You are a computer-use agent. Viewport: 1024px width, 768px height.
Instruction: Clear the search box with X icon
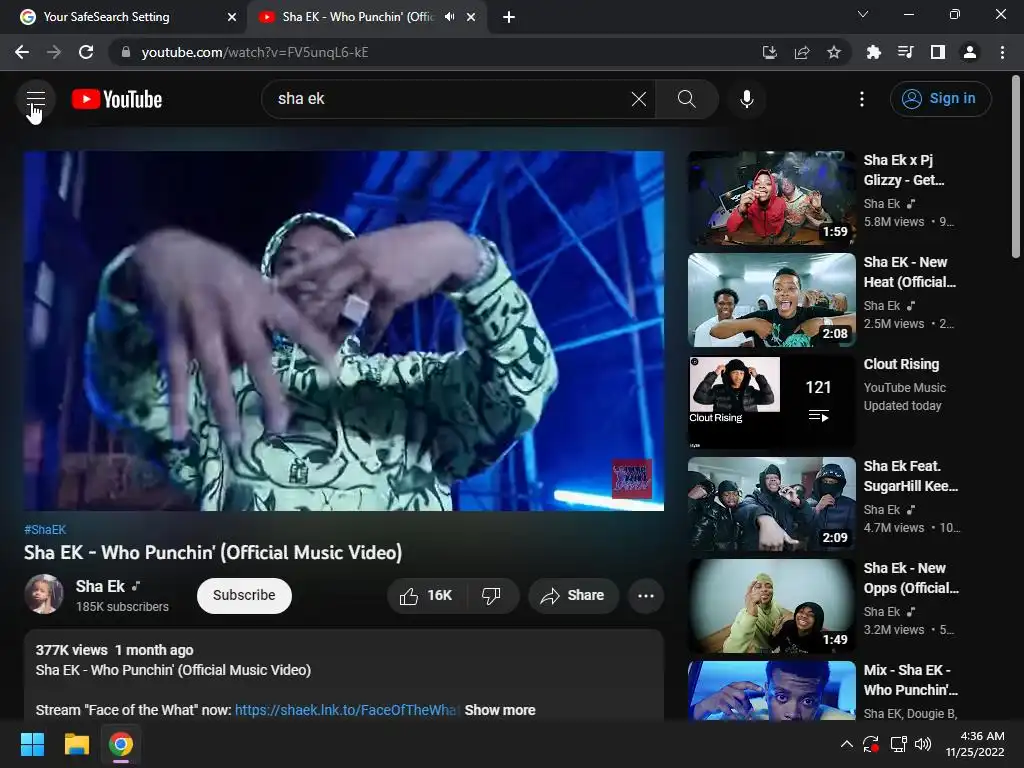pyautogui.click(x=639, y=99)
